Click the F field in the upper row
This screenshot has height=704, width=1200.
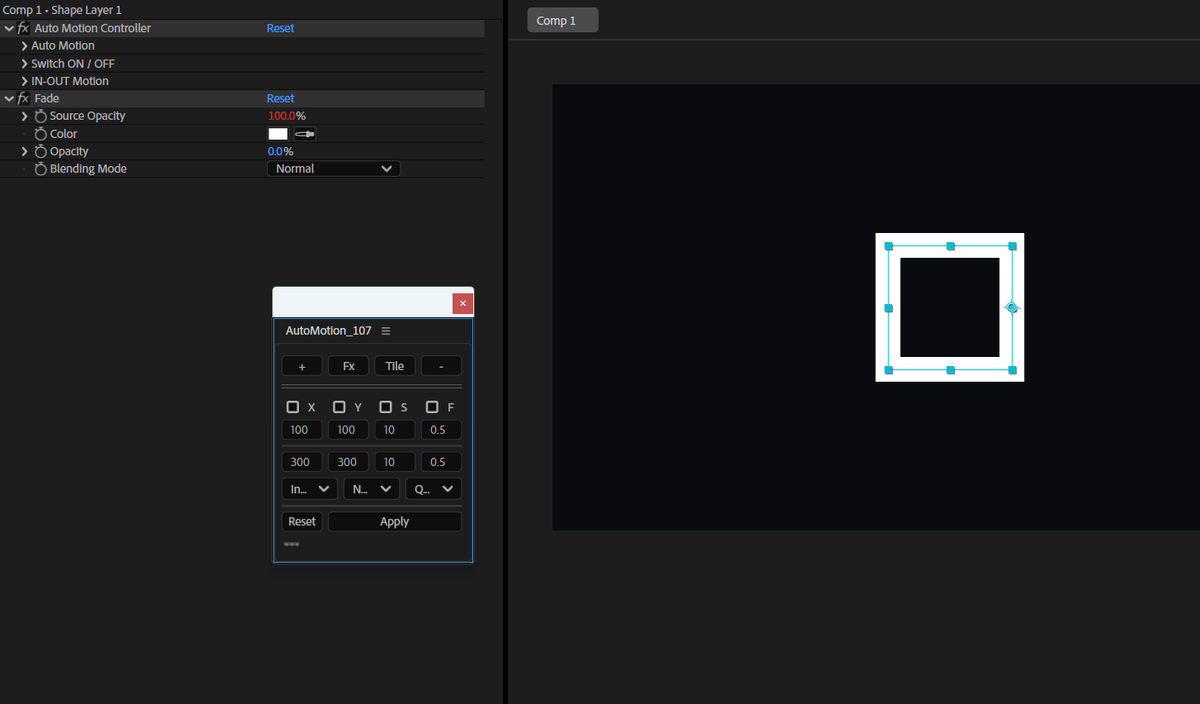(x=441, y=430)
